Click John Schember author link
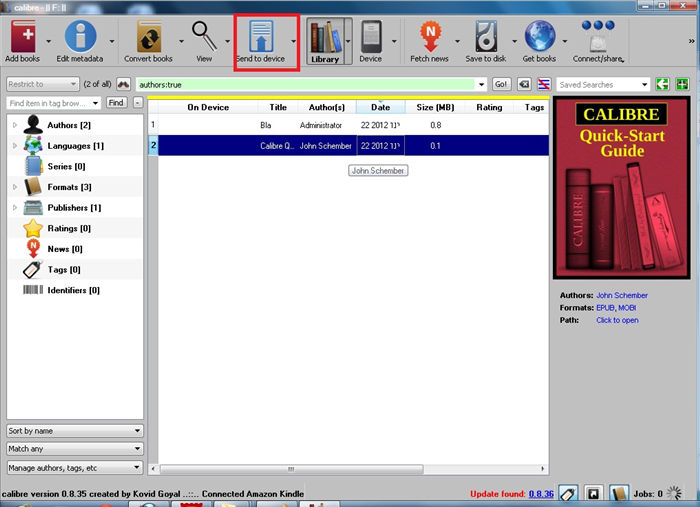This screenshot has width=700, height=507. click(622, 295)
